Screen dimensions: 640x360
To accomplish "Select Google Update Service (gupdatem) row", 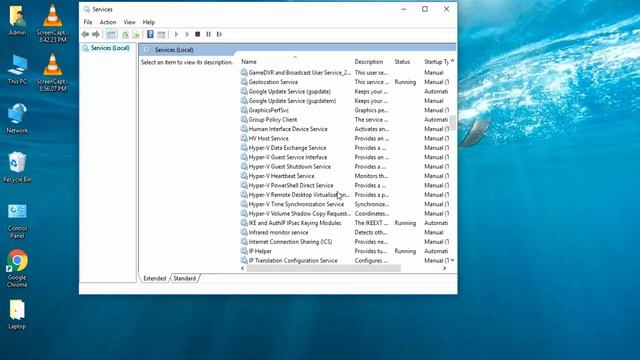I will point(345,101).
